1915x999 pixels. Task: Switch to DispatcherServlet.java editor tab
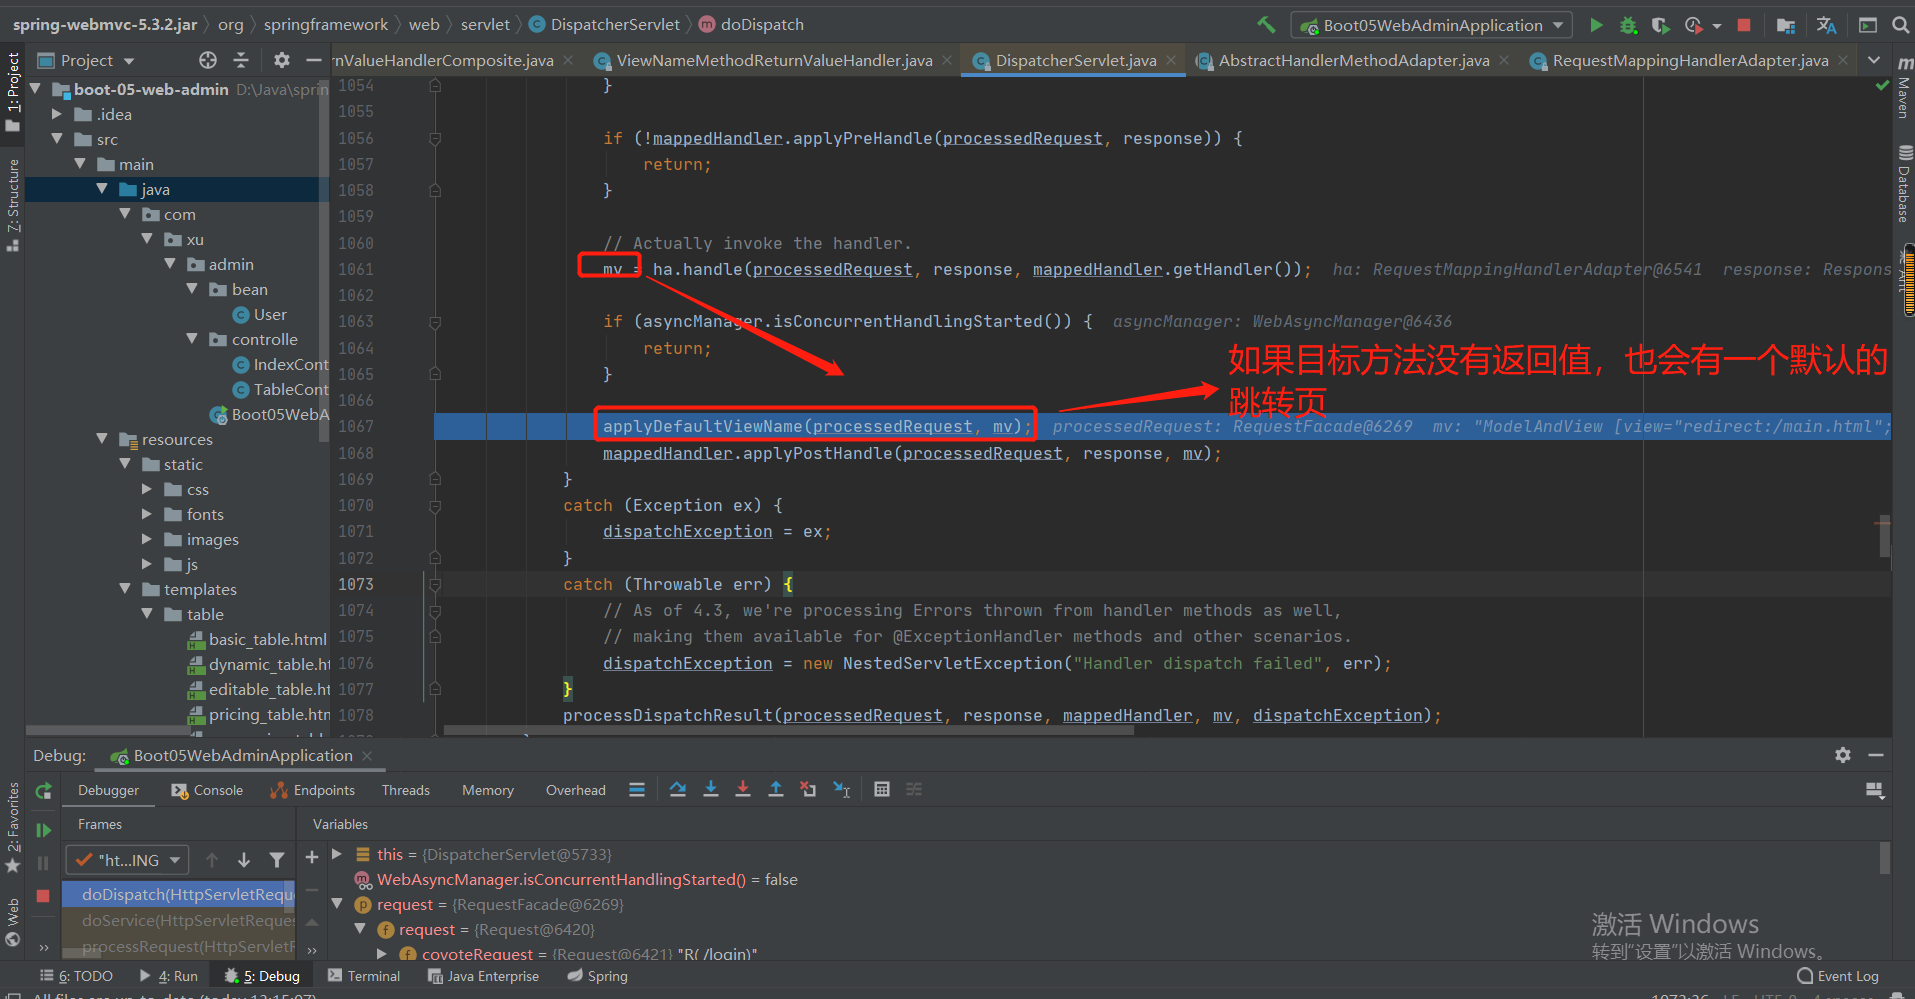pyautogui.click(x=1075, y=61)
